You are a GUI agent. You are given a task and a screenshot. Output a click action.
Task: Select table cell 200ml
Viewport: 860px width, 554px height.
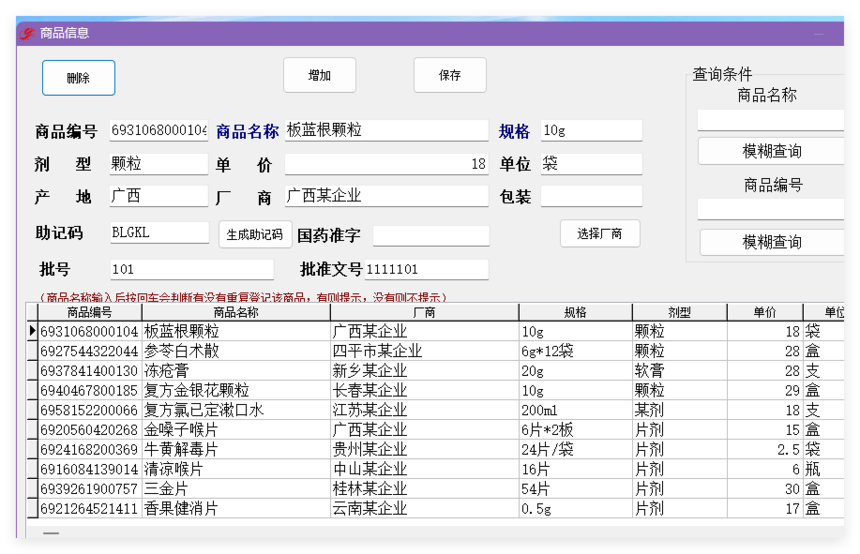point(575,410)
